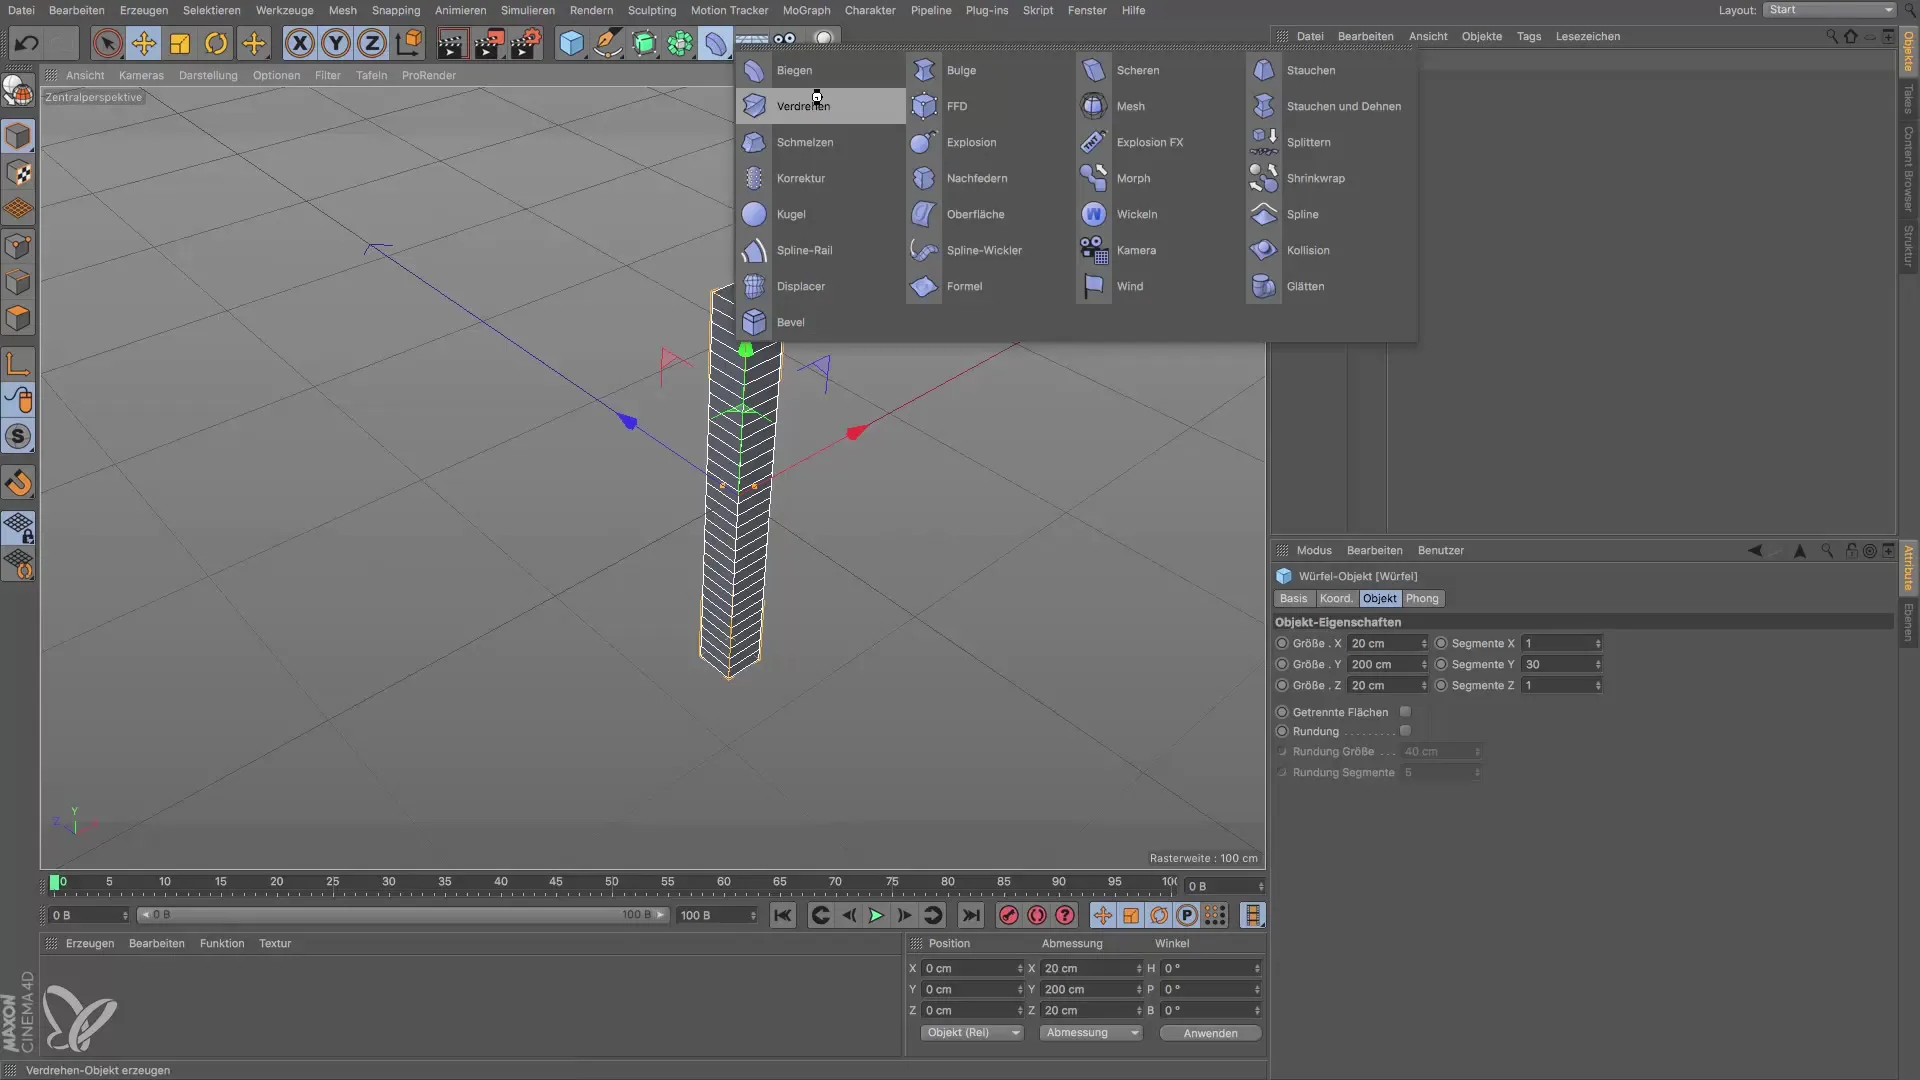Click frame 50 on timeline ruler

611,882
